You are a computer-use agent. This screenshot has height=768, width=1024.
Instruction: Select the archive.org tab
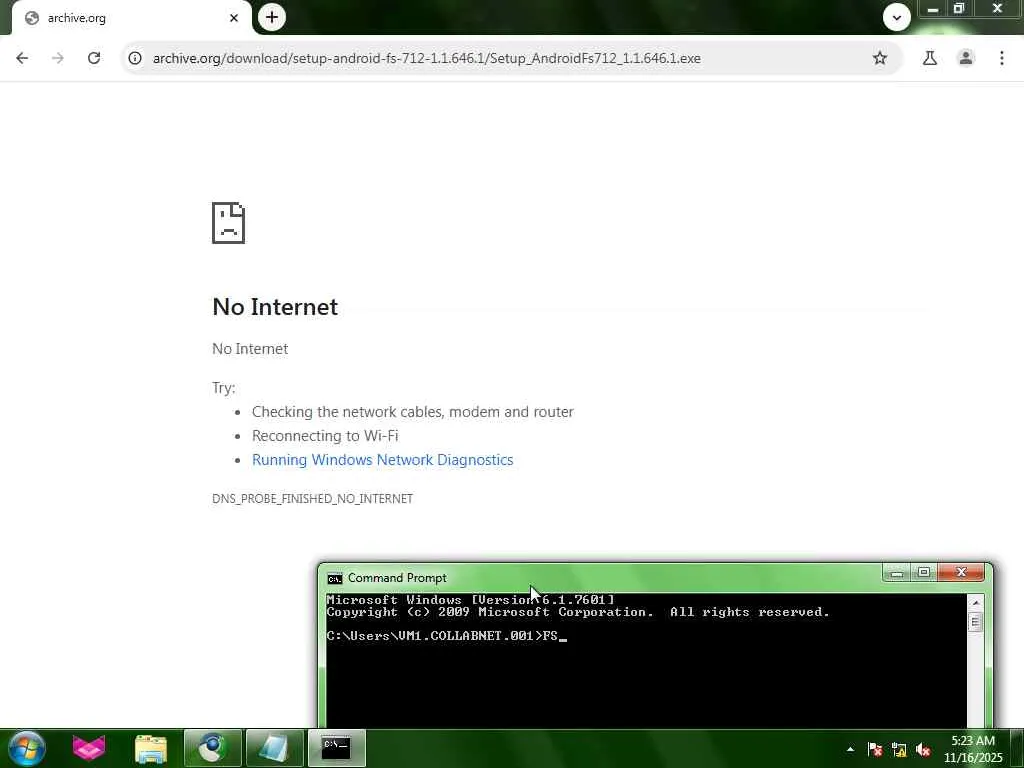click(131, 18)
